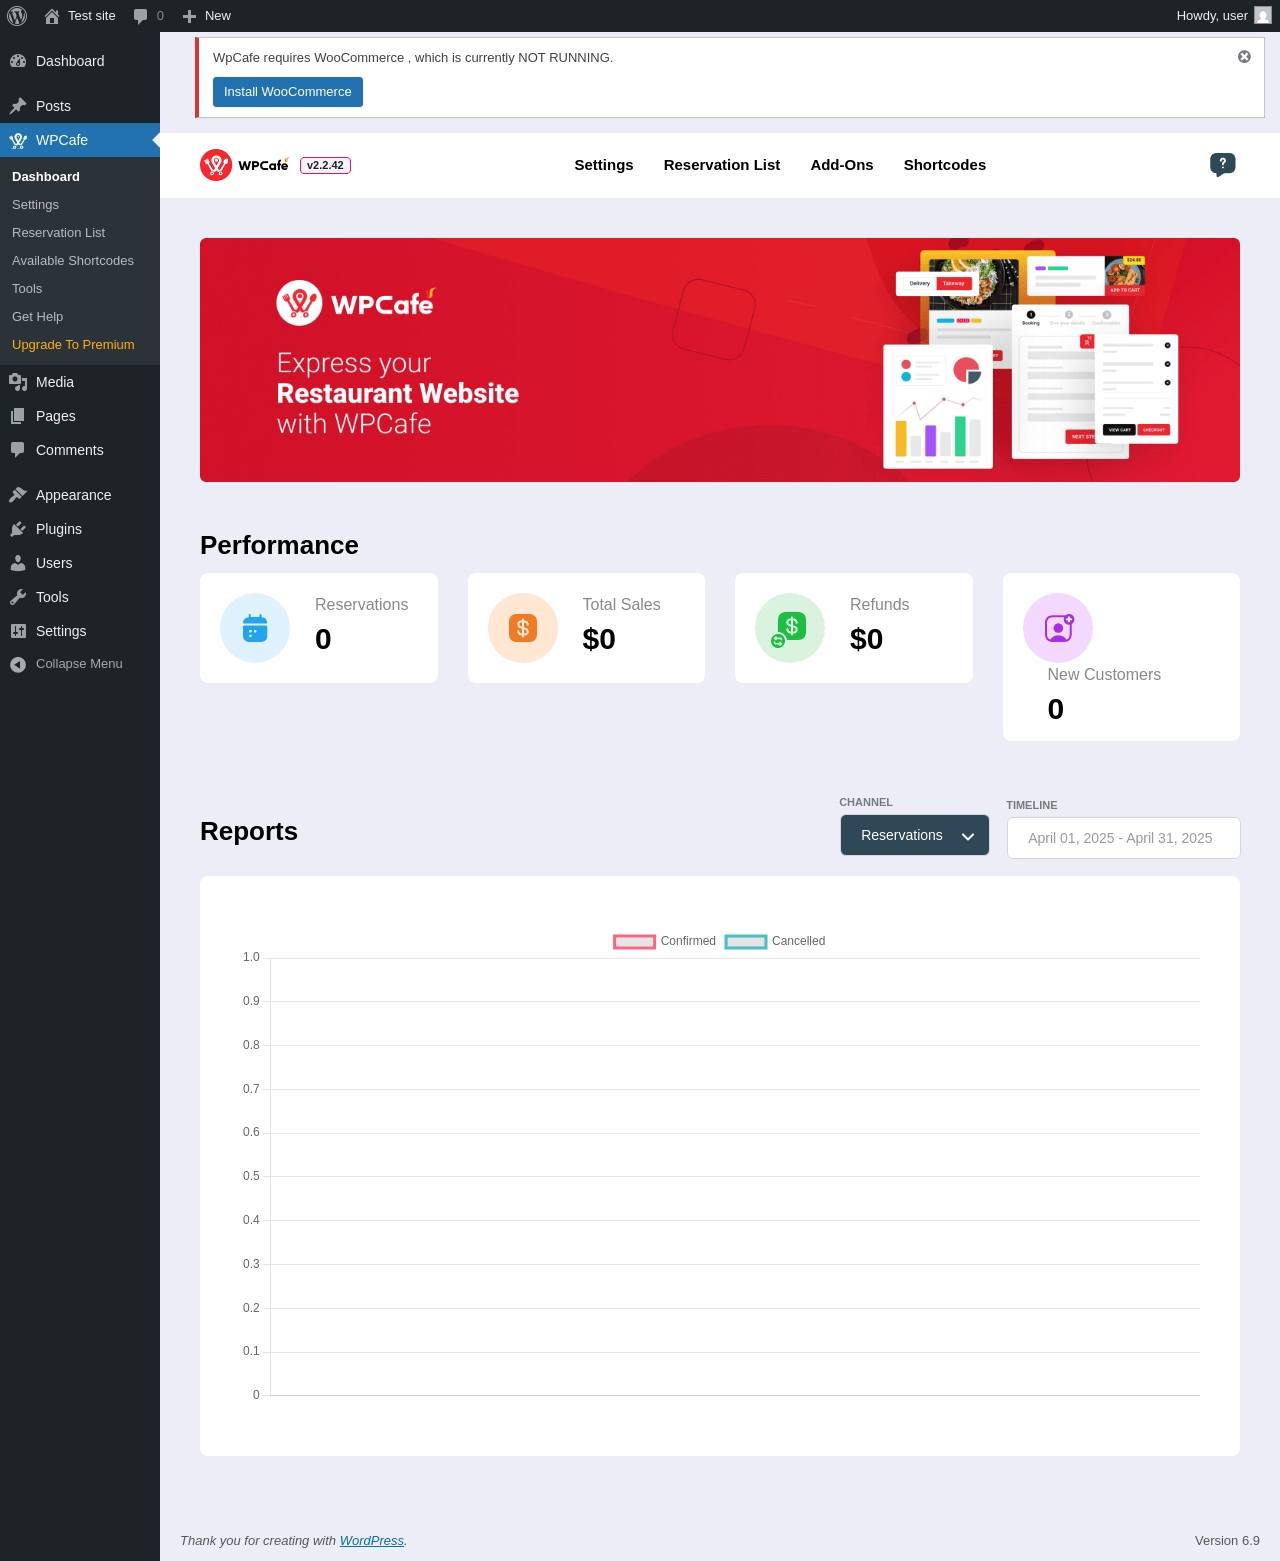Open the Test site home icon
This screenshot has width=1280, height=1561.
[x=52, y=16]
